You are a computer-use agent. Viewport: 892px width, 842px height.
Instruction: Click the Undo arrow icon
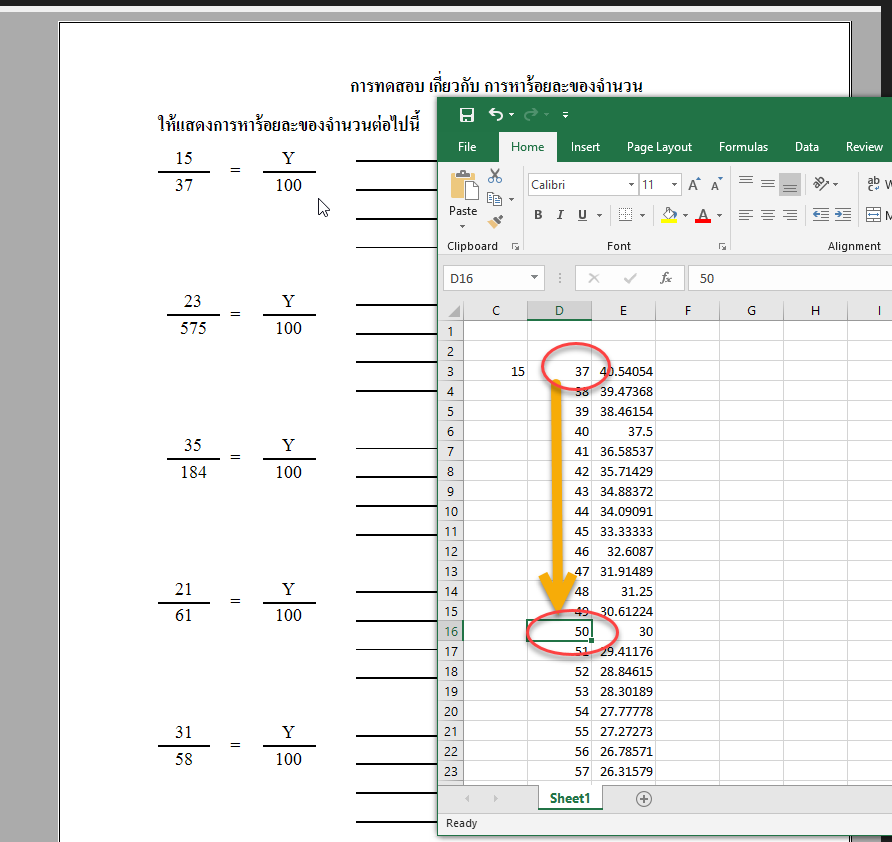coord(496,115)
